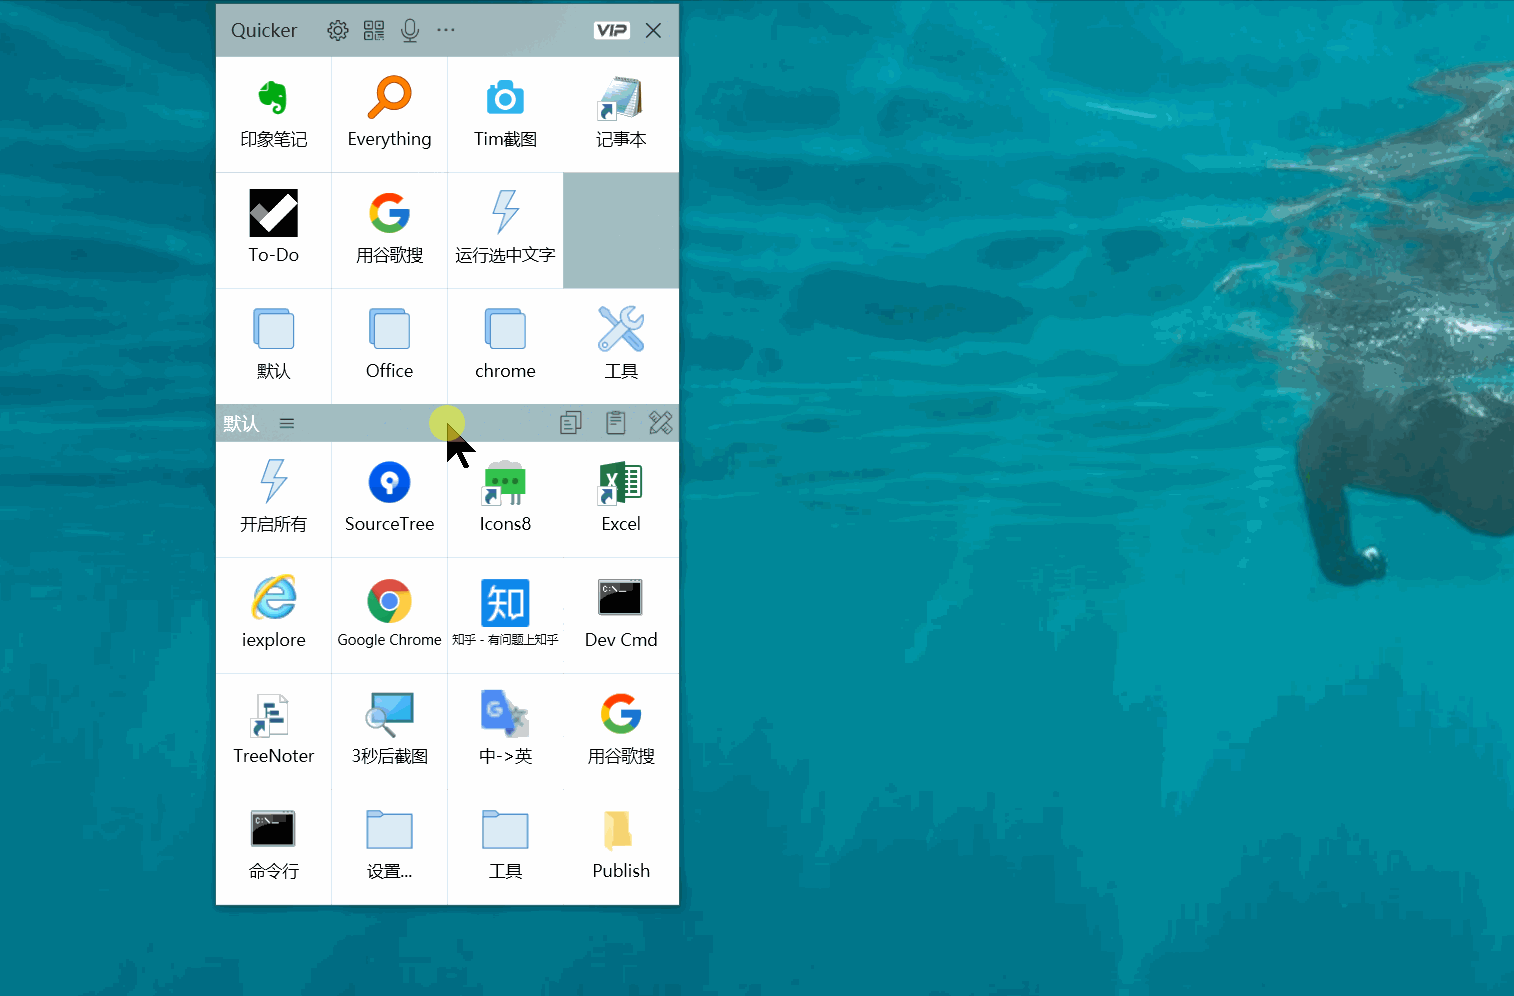The image size is (1514, 996).
Task: Run the 中->英 translate action
Action: click(x=505, y=731)
